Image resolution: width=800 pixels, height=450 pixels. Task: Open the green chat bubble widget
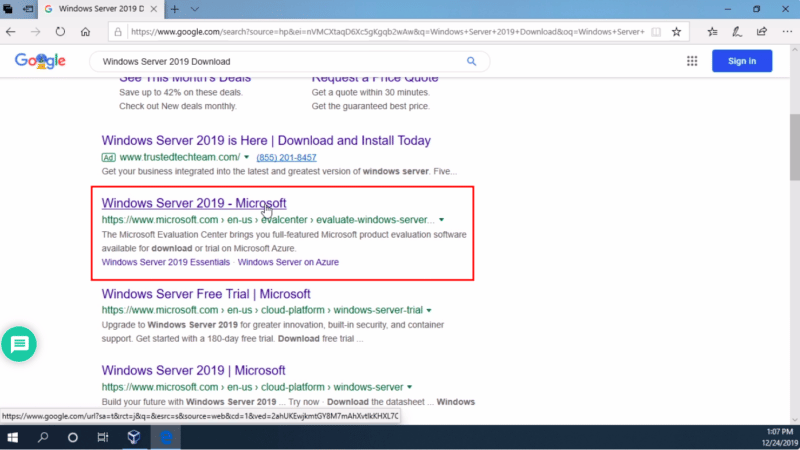19,344
